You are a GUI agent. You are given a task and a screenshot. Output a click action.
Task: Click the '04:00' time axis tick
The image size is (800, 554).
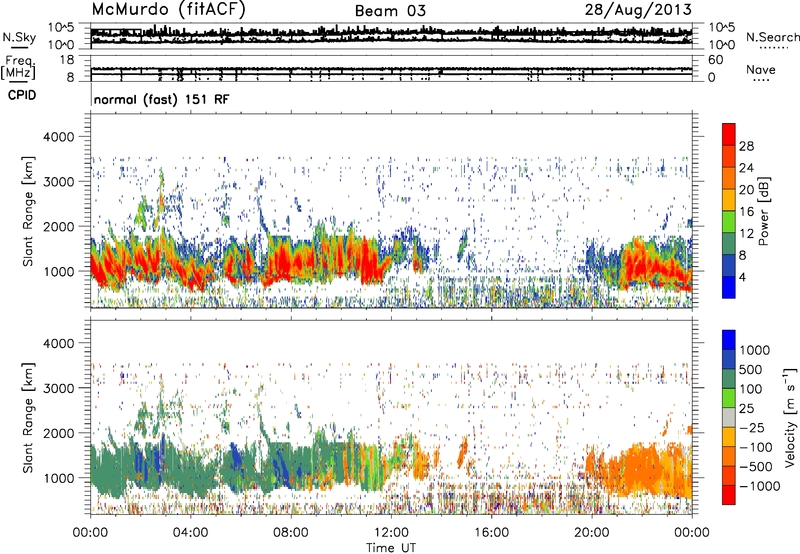click(x=190, y=533)
